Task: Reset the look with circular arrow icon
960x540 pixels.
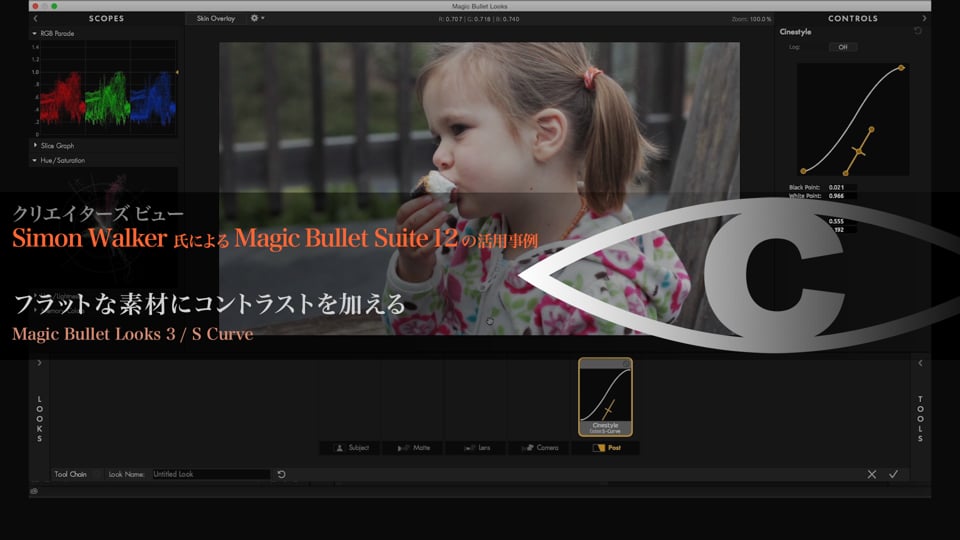Action: [x=282, y=474]
